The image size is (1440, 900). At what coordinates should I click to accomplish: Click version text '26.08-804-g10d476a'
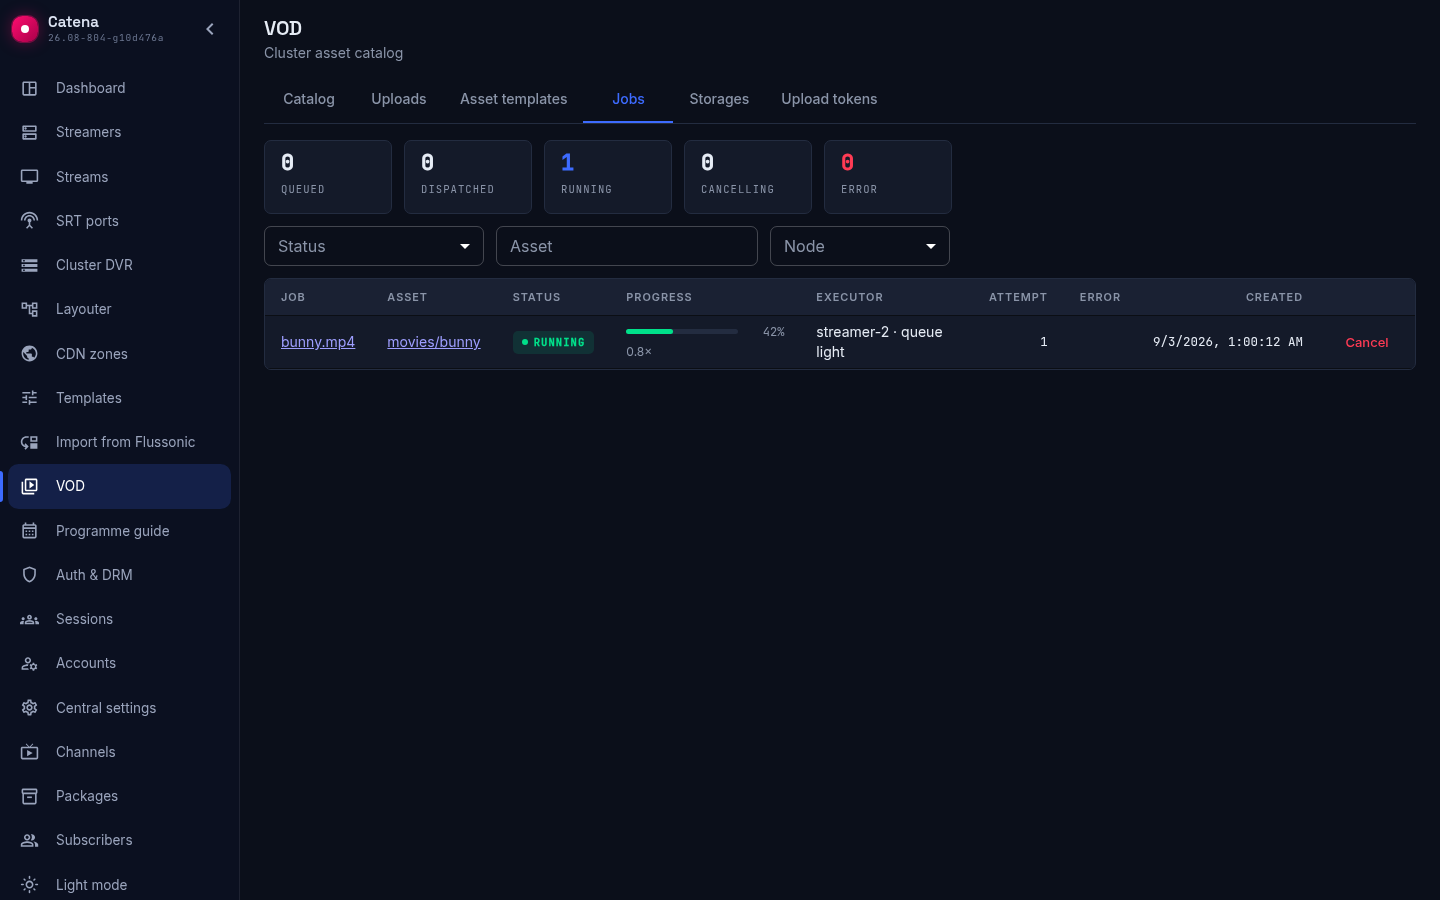pyautogui.click(x=106, y=38)
